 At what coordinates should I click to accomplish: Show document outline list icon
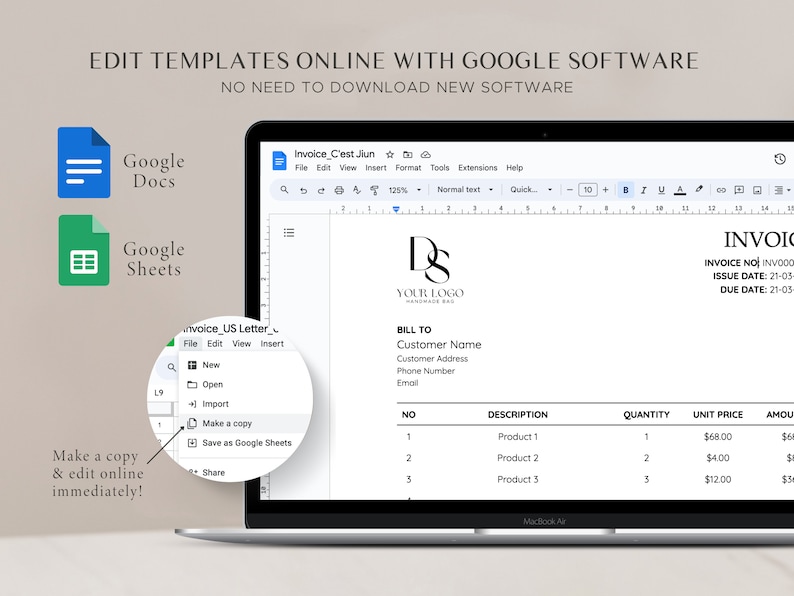tap(289, 232)
